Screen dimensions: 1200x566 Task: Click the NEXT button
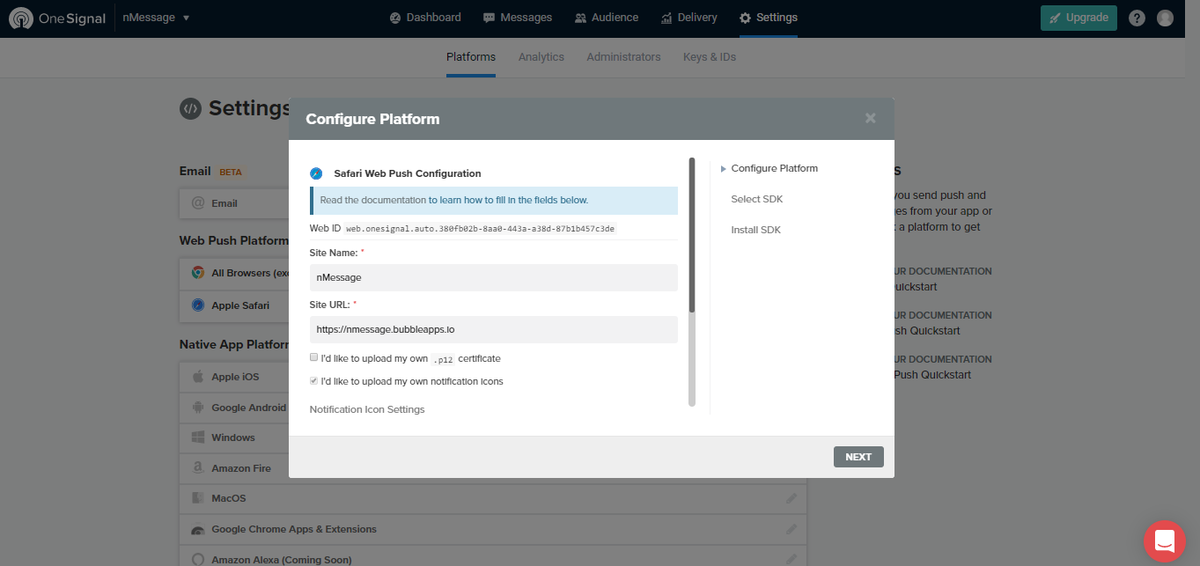pyautogui.click(x=858, y=457)
